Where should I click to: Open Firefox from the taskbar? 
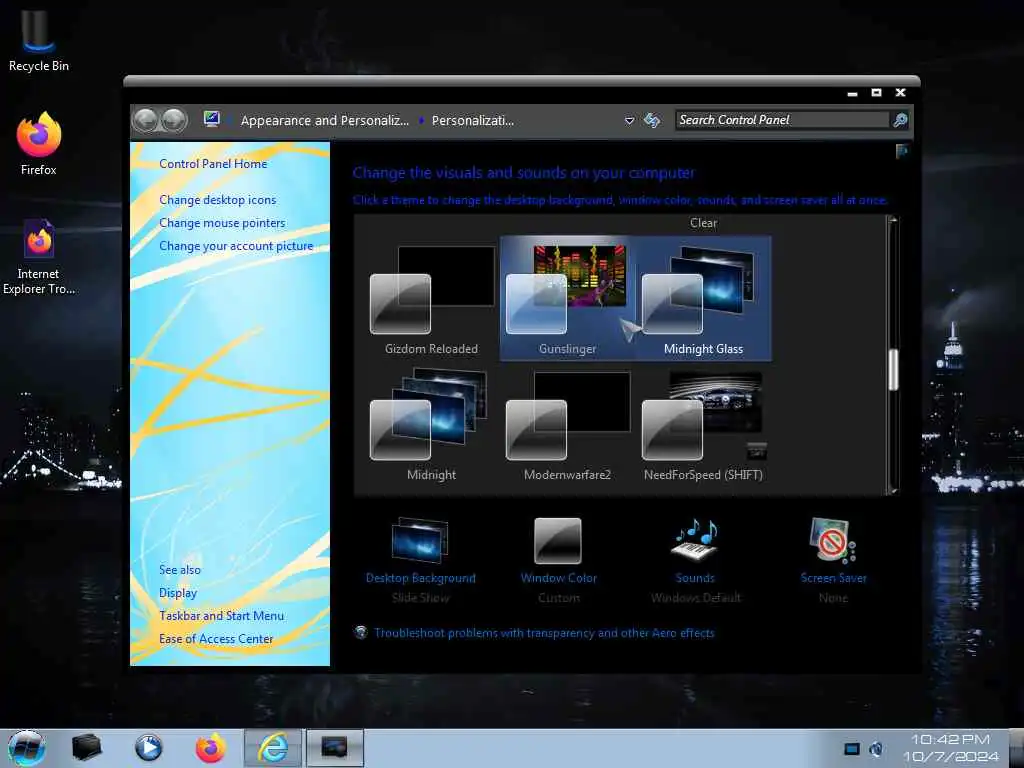click(210, 748)
